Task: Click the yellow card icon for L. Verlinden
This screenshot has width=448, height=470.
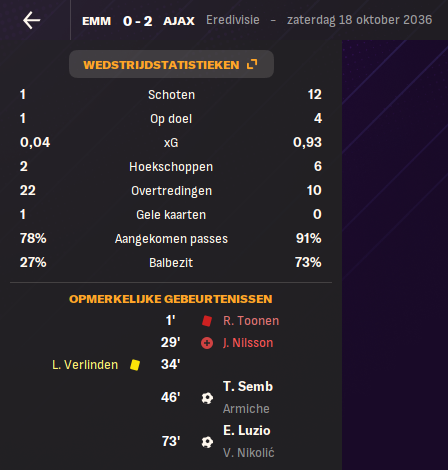Action: point(135,365)
